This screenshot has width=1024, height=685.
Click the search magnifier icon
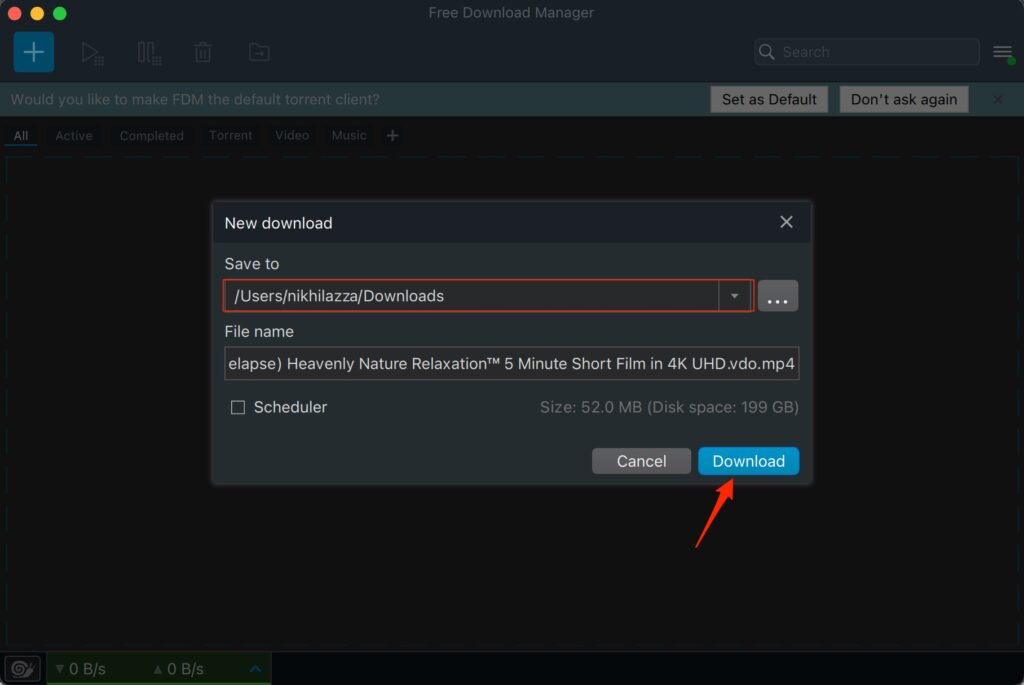coord(766,51)
